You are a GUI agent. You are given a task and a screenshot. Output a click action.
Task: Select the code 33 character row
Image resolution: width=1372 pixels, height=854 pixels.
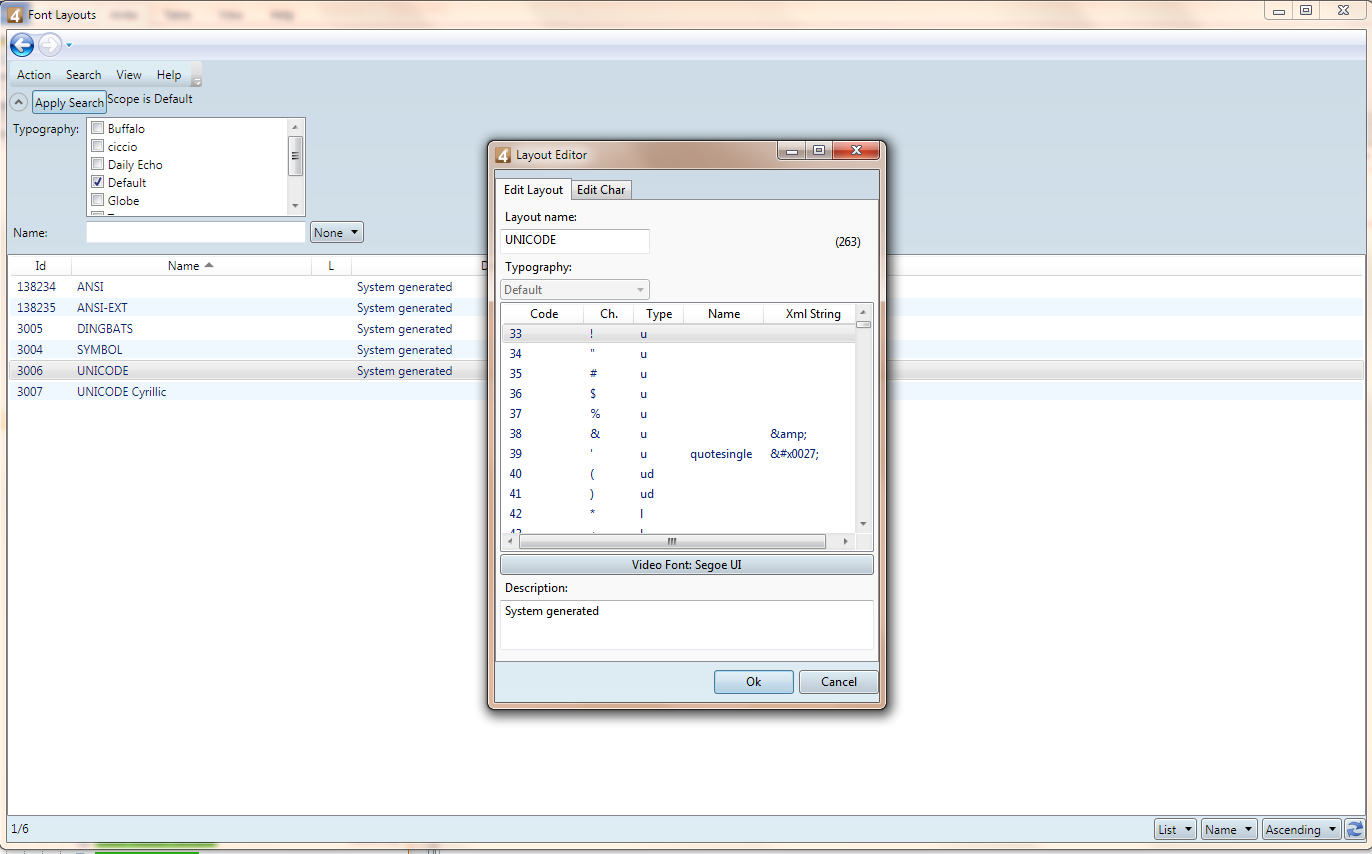click(679, 334)
